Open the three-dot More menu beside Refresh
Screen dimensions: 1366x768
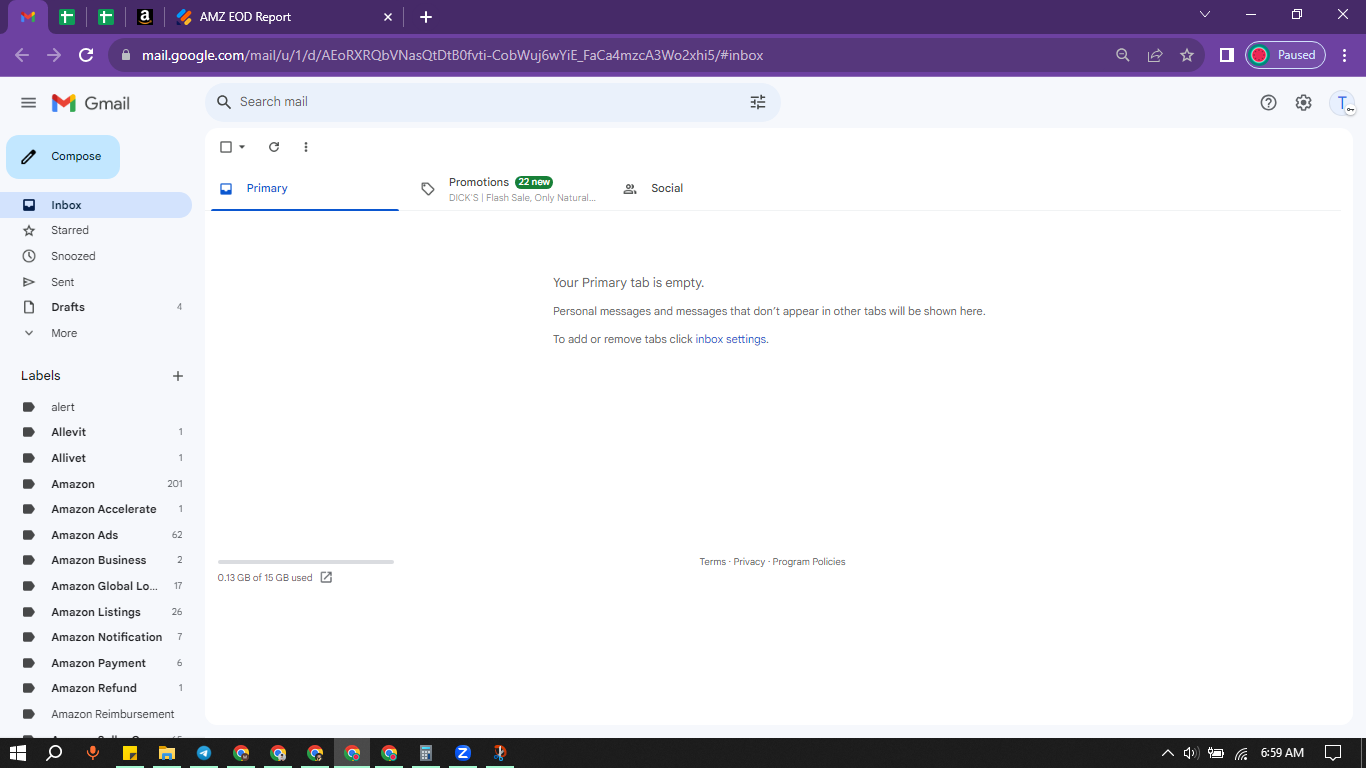pyautogui.click(x=306, y=147)
